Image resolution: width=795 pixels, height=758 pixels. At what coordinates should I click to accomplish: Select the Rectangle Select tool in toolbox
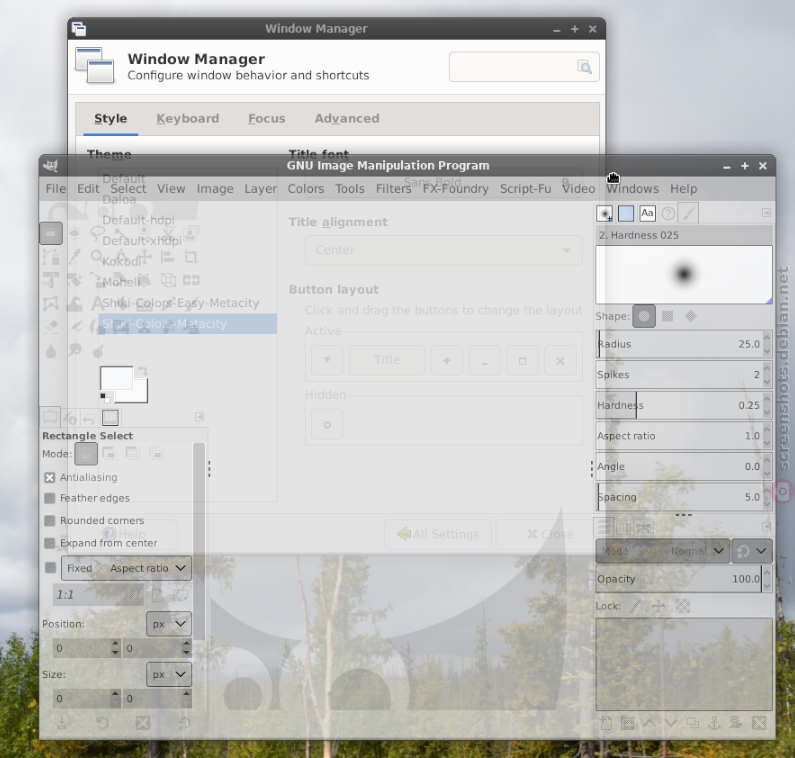pos(51,234)
